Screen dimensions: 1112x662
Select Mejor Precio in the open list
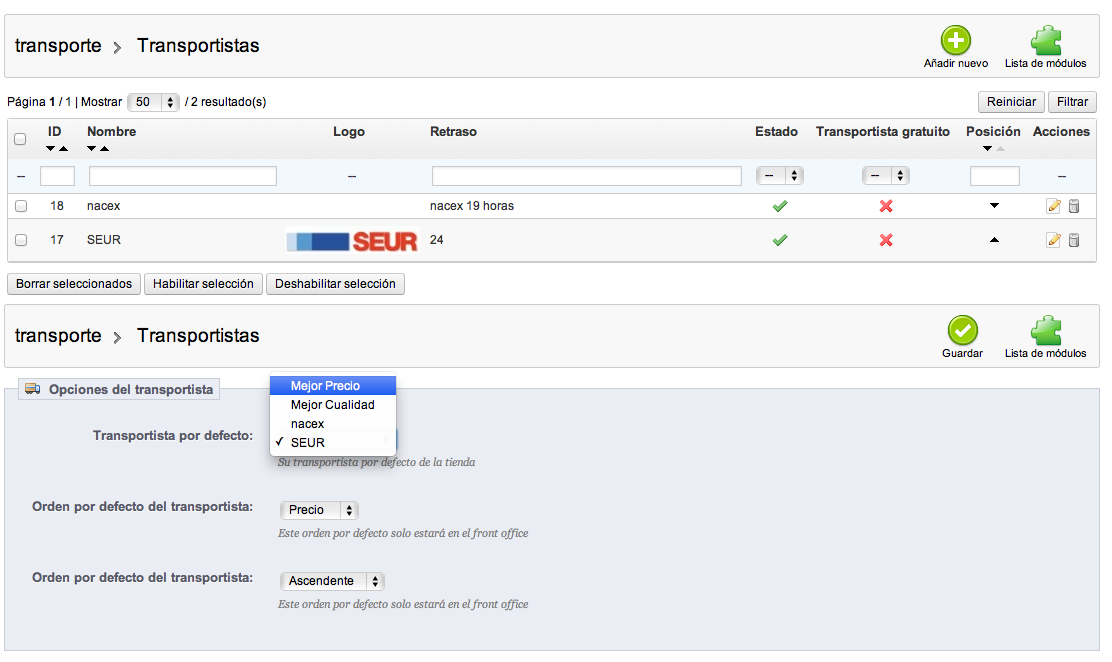[x=325, y=386]
